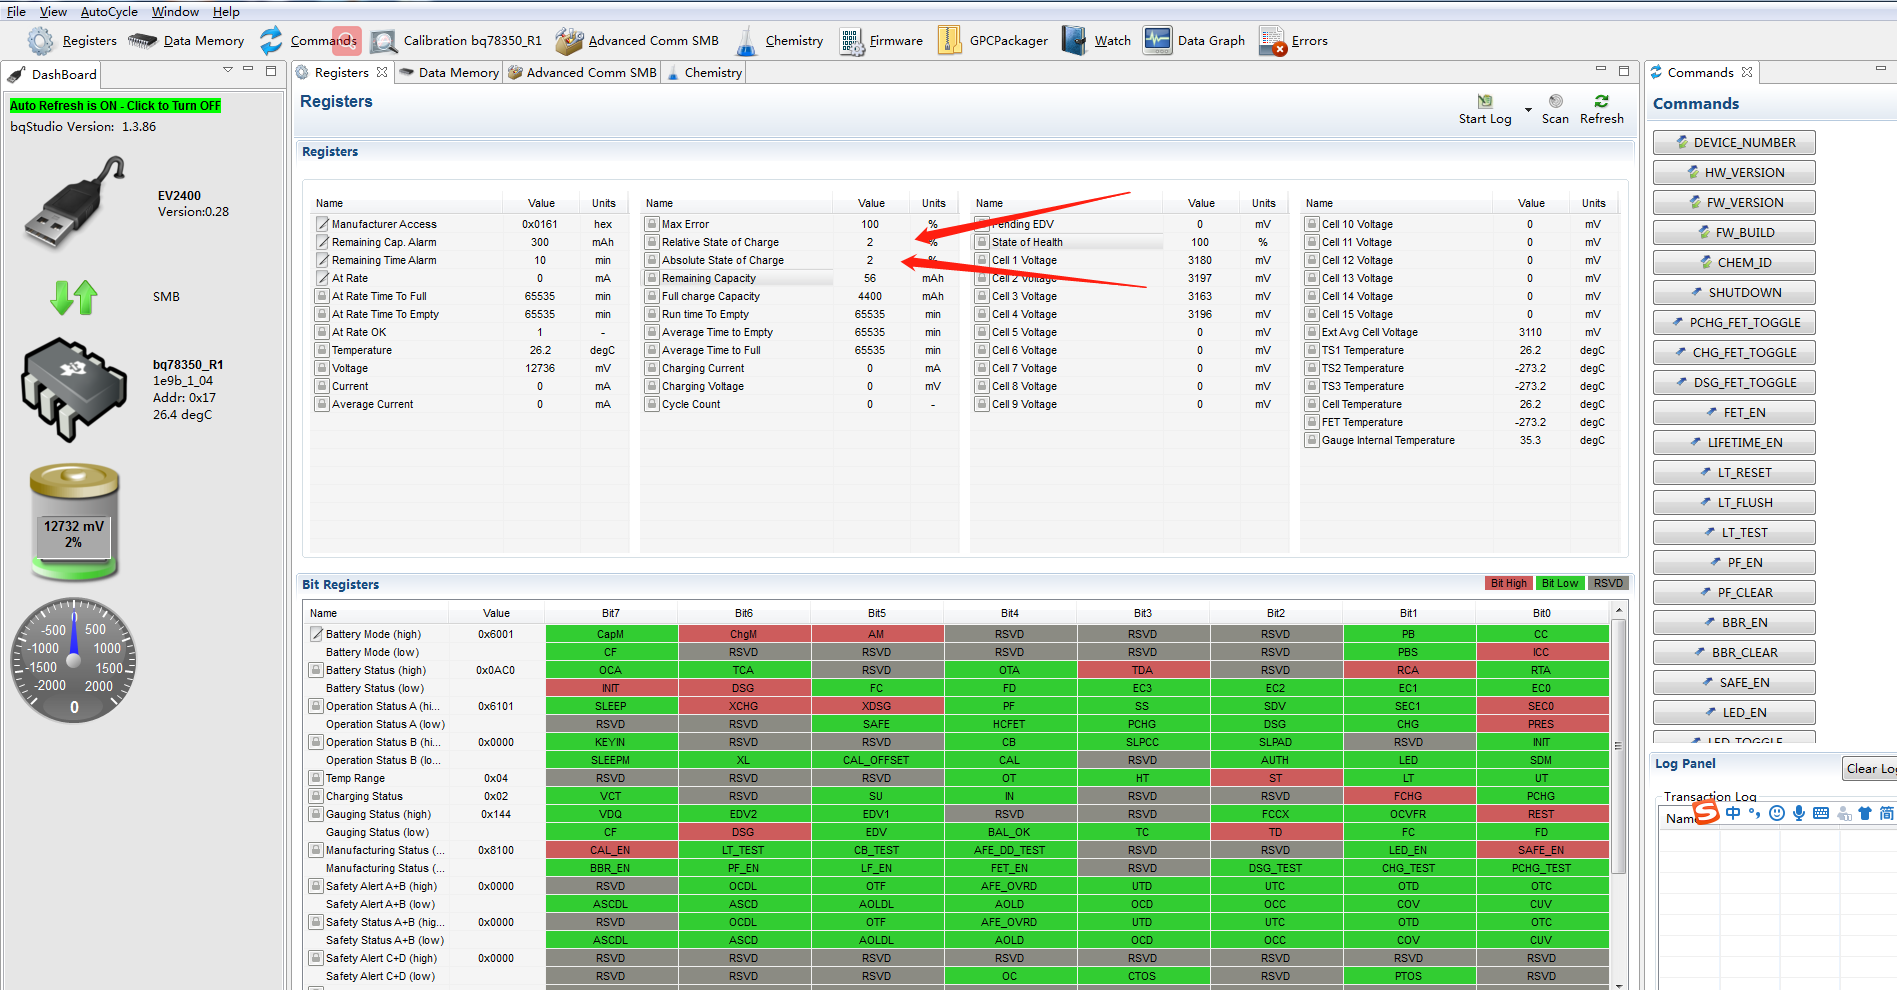Image resolution: width=1897 pixels, height=990 pixels.
Task: Maximize the DashBoard panel
Action: pyautogui.click(x=270, y=71)
